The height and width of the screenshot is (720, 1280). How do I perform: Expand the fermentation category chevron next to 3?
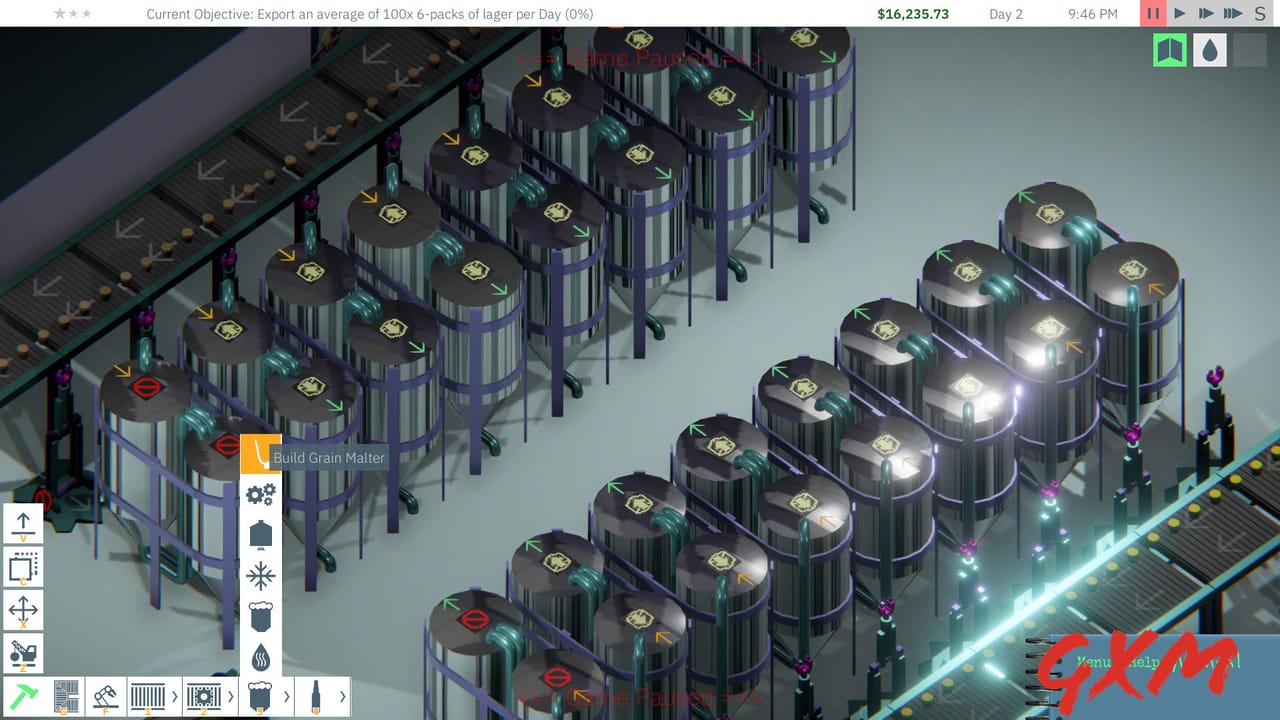287,695
